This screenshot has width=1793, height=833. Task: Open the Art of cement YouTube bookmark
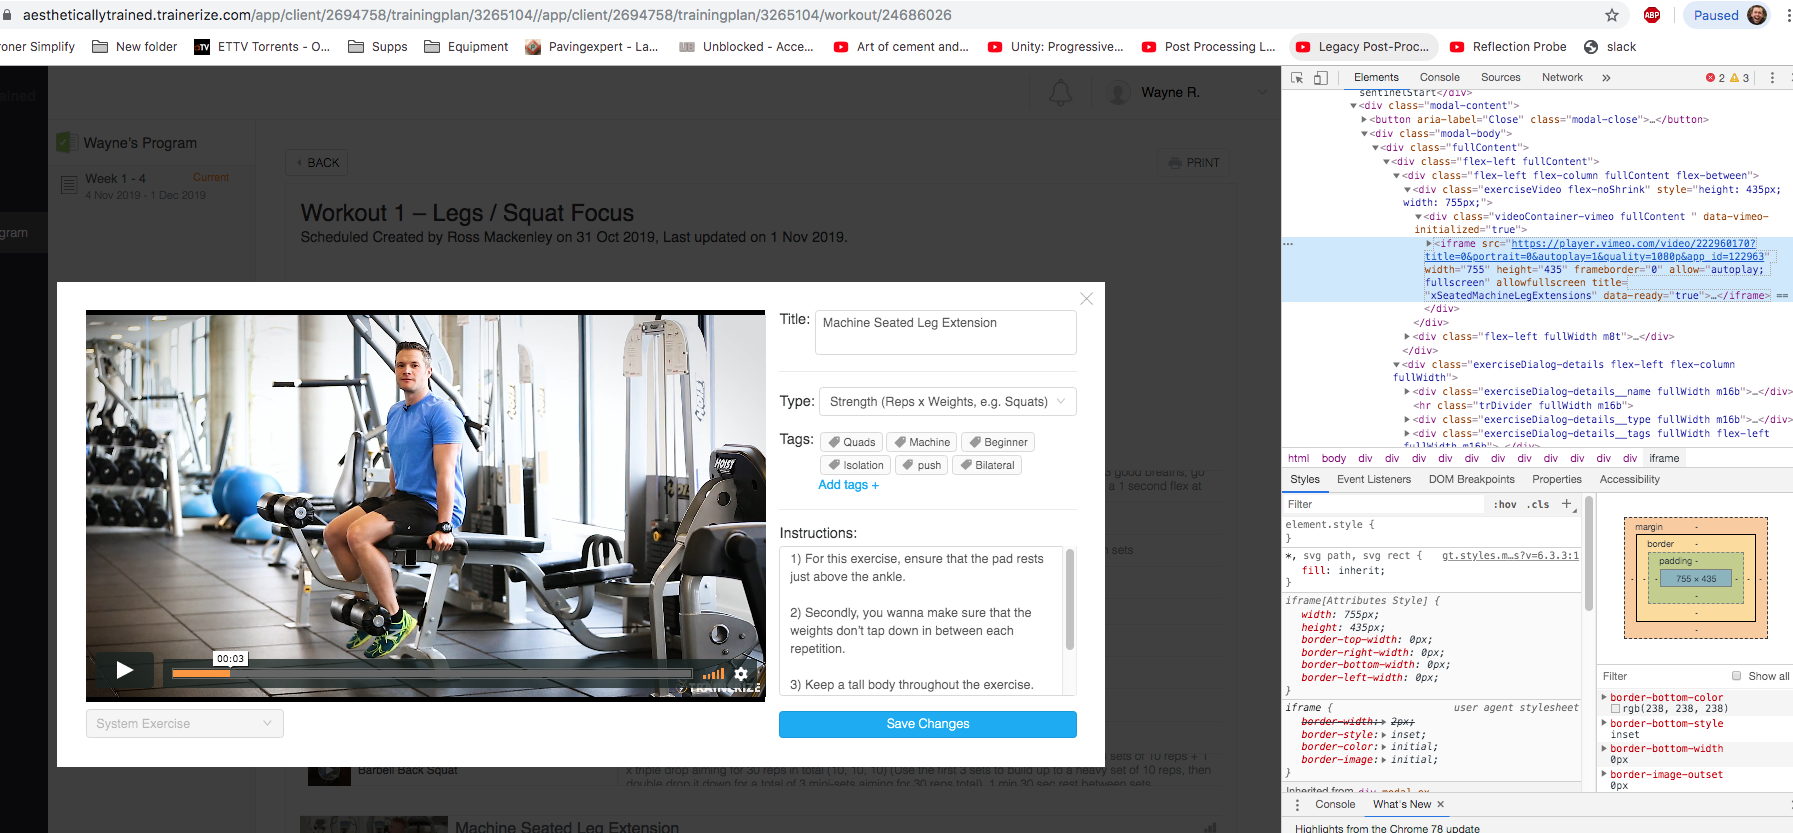pos(901,47)
